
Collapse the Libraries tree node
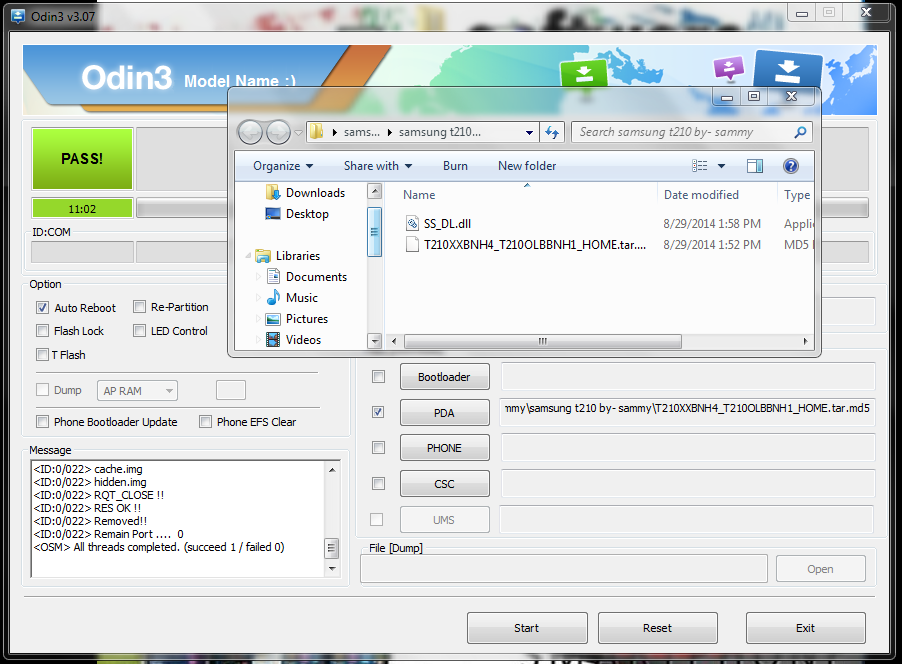(249, 255)
